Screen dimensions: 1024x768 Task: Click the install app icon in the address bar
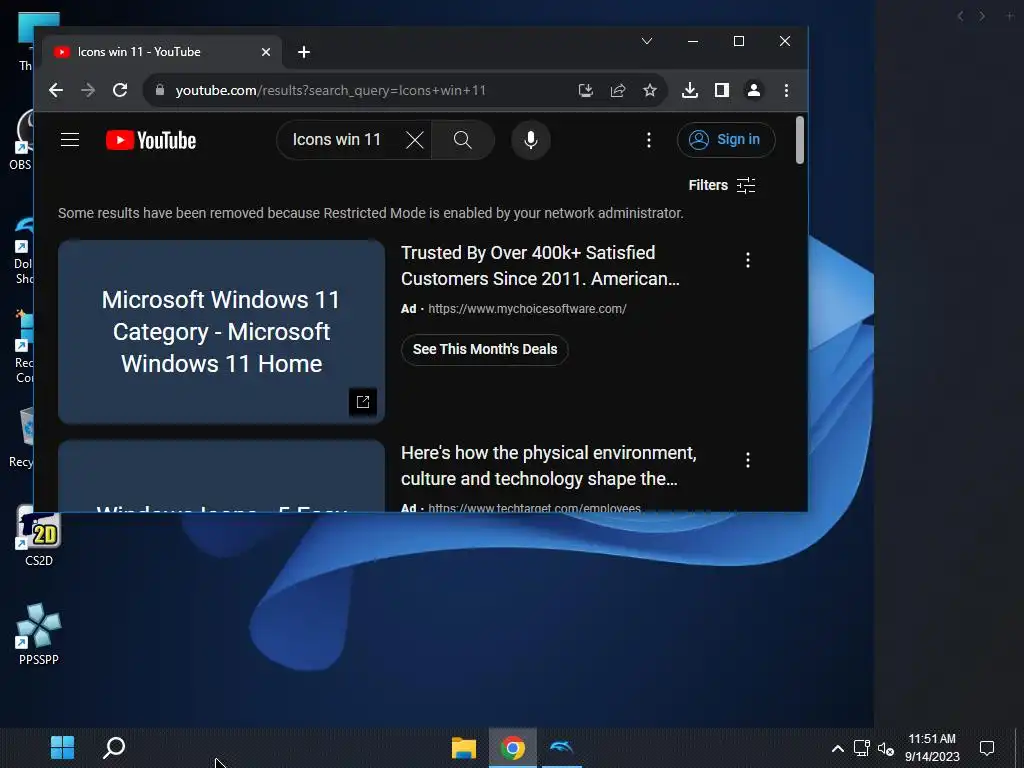tap(586, 90)
